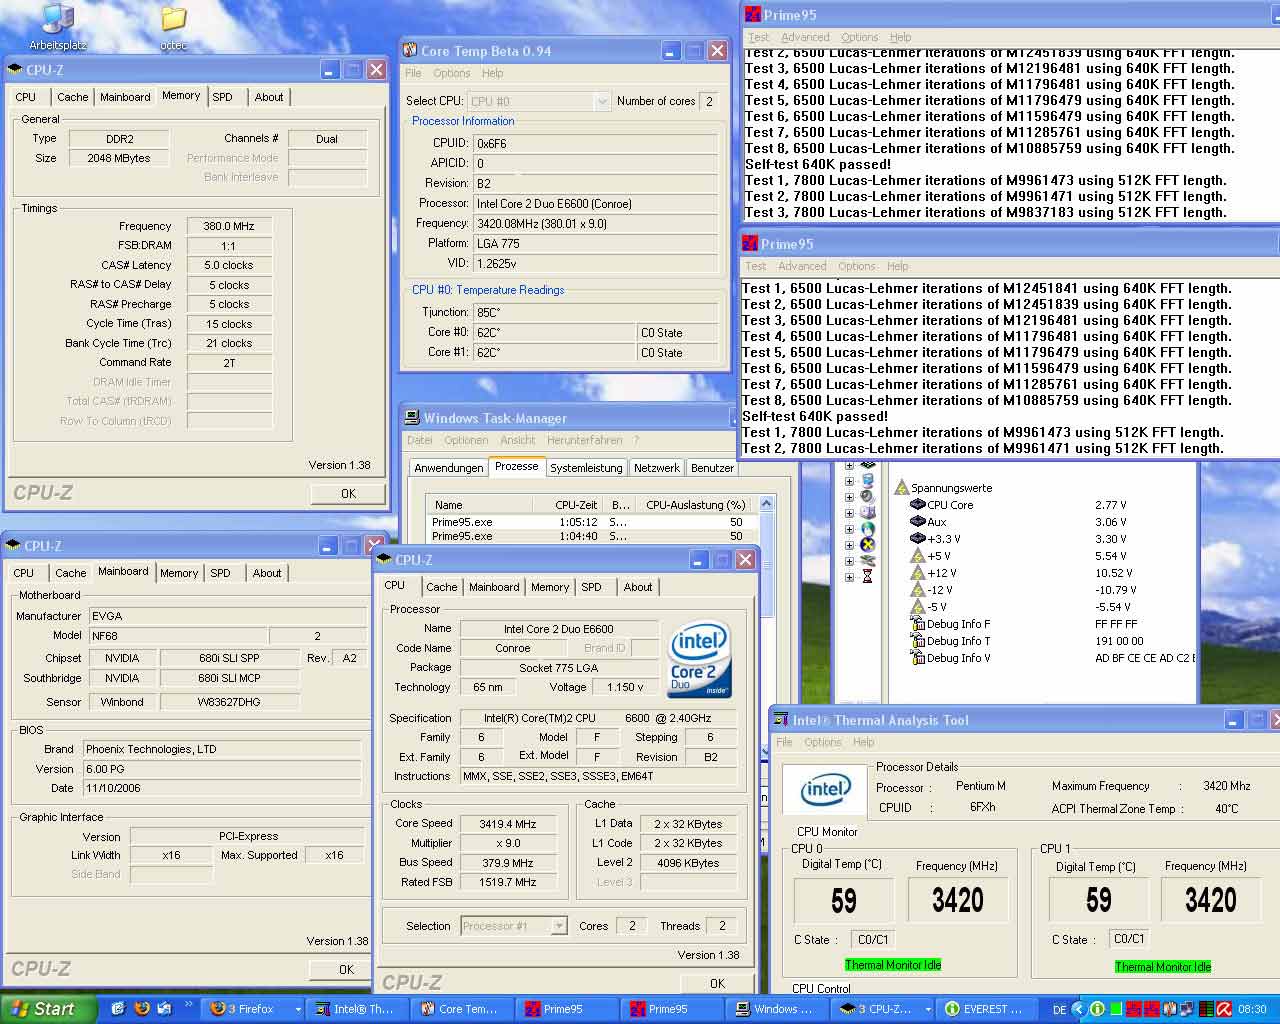The width and height of the screenshot is (1280, 1024).
Task: Click the 3420 frequency display for CPU 0
Action: pyautogui.click(x=958, y=901)
